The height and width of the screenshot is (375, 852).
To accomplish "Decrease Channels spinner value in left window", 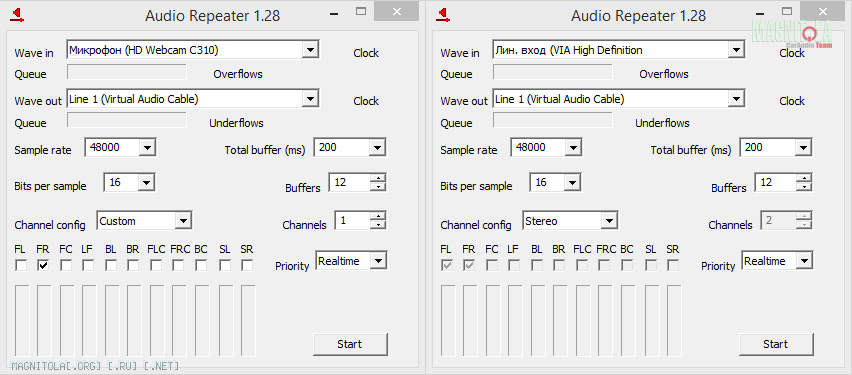I will click(378, 224).
